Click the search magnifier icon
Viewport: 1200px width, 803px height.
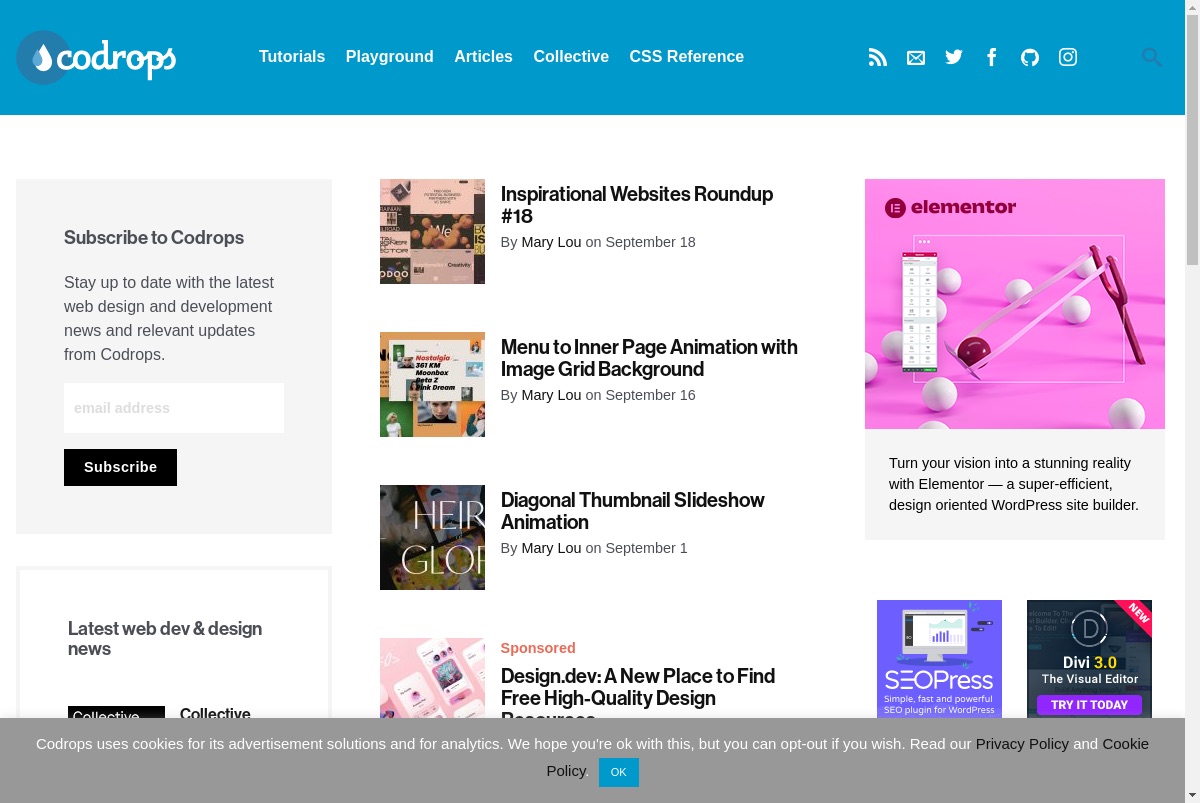click(x=1152, y=57)
